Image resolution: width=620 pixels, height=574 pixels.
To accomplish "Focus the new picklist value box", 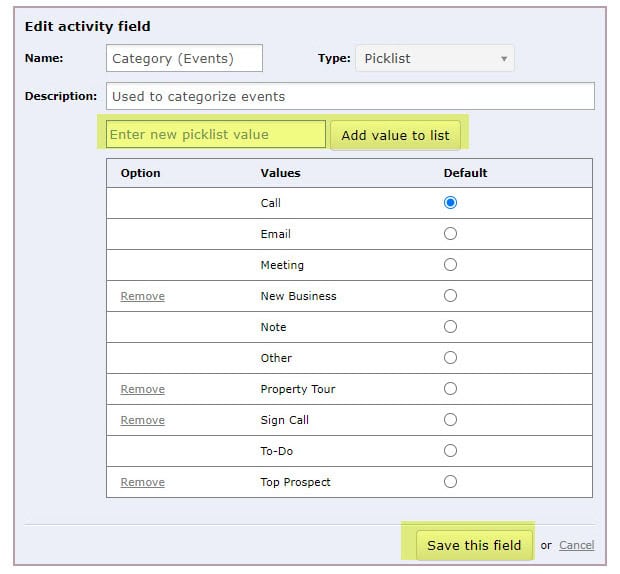I will tap(215, 134).
